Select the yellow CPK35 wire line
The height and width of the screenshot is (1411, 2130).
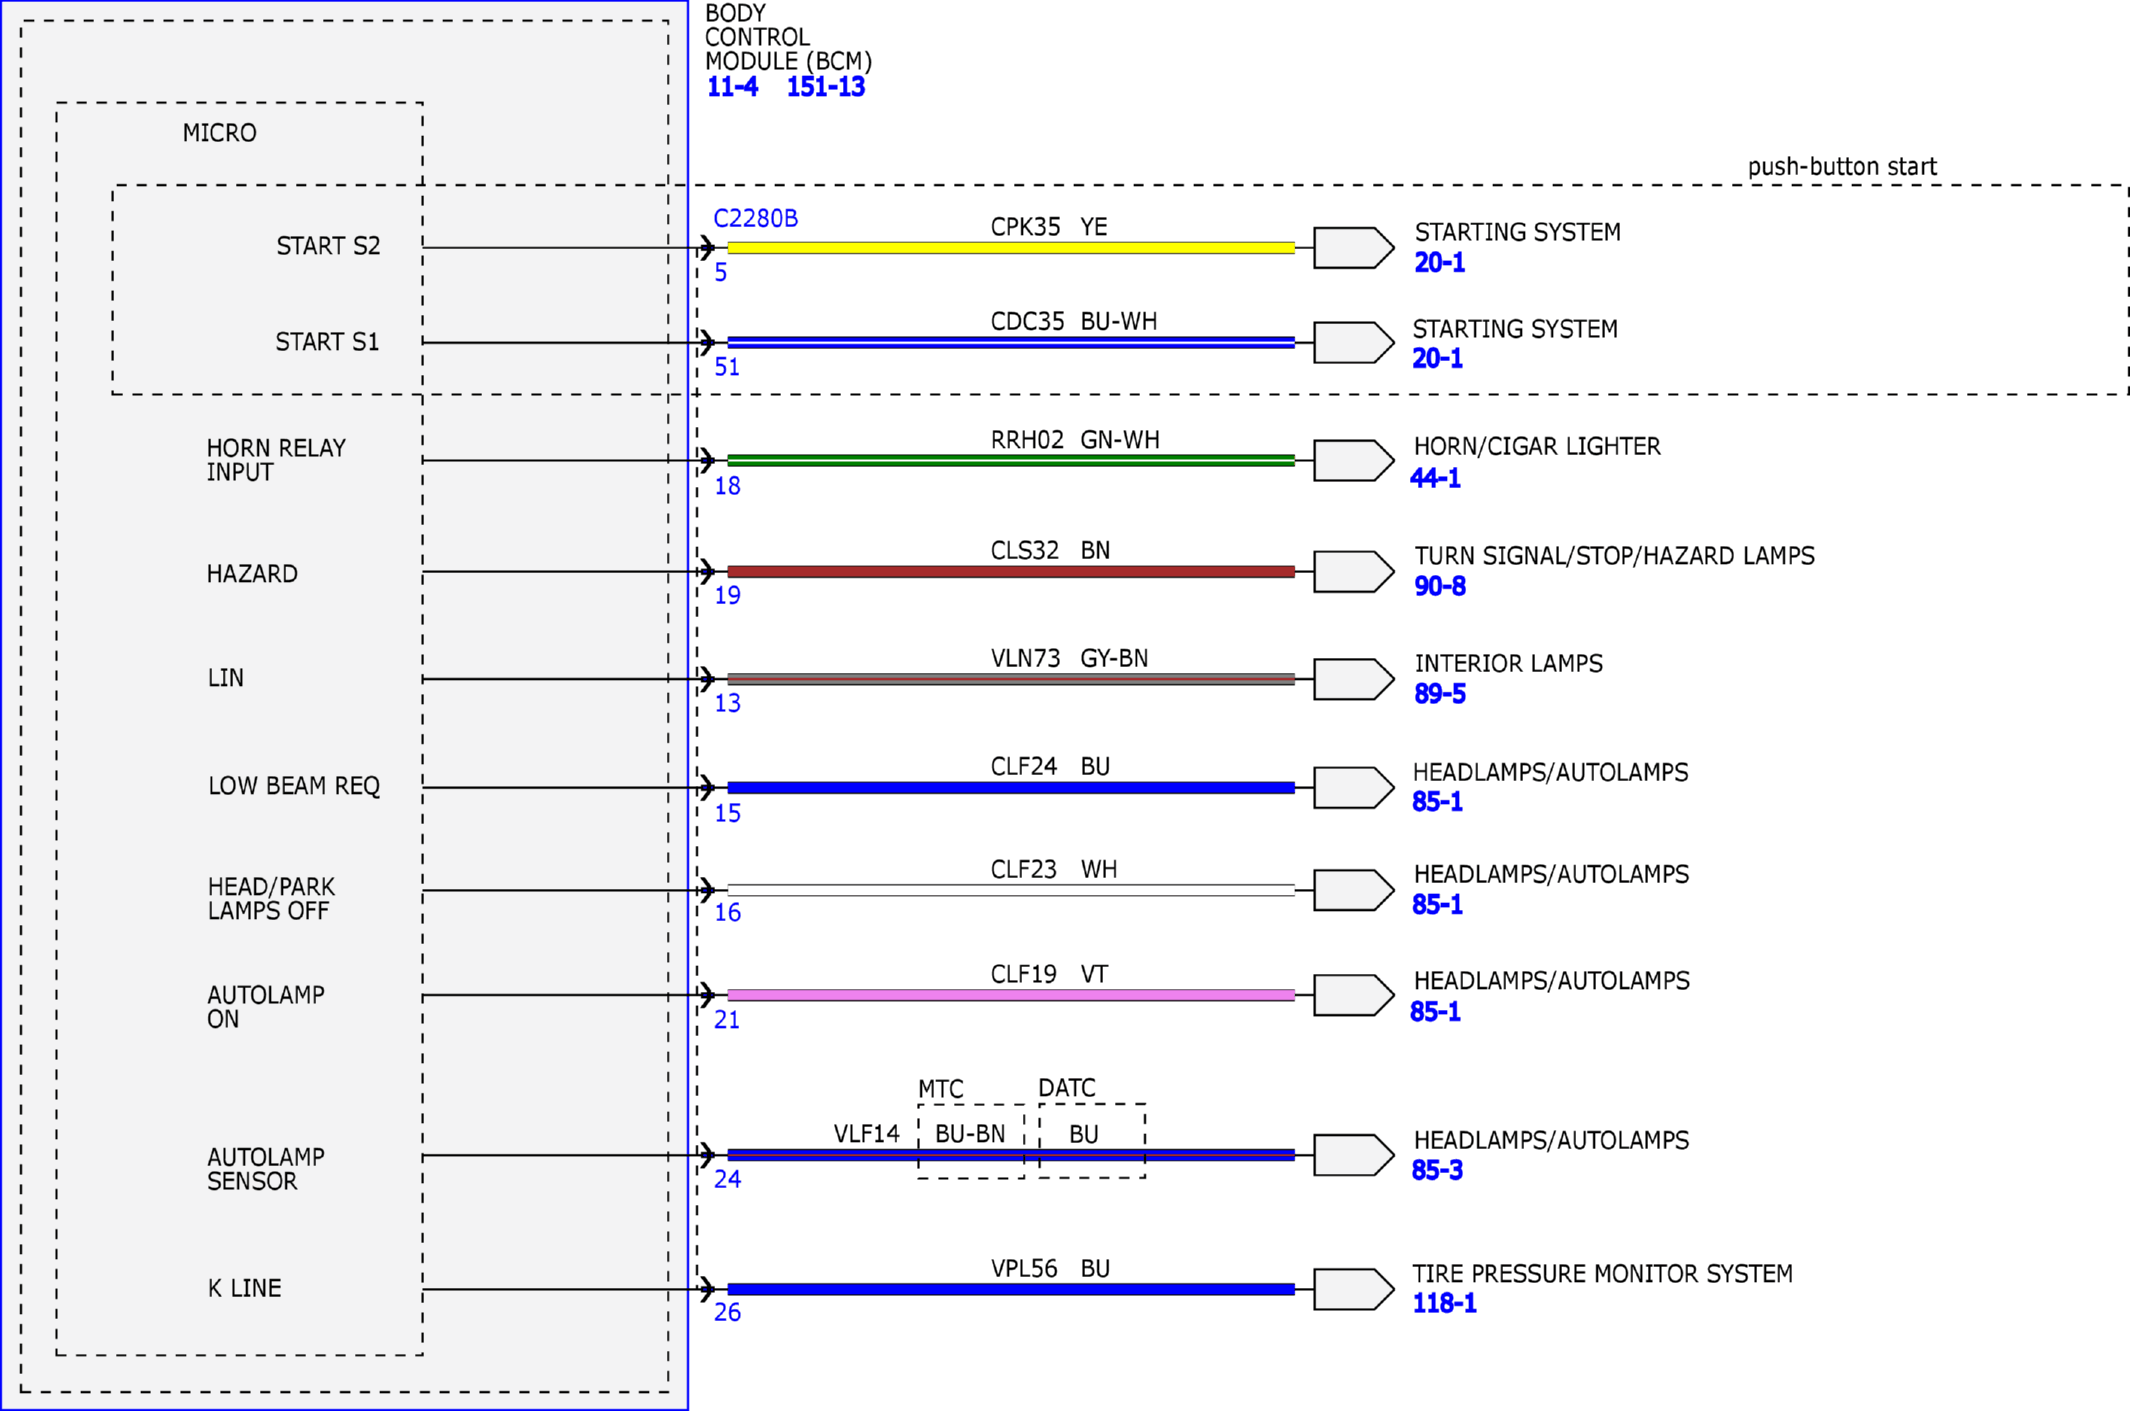pyautogui.click(x=1011, y=247)
